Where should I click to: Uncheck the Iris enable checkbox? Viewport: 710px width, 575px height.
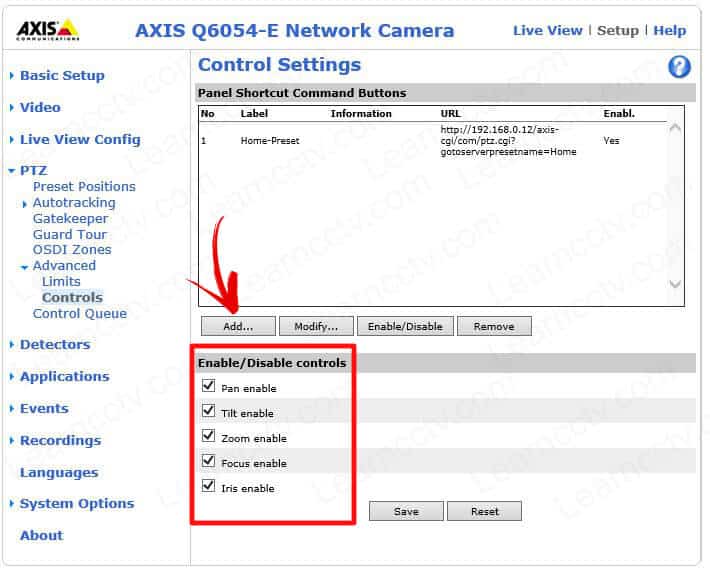point(209,486)
